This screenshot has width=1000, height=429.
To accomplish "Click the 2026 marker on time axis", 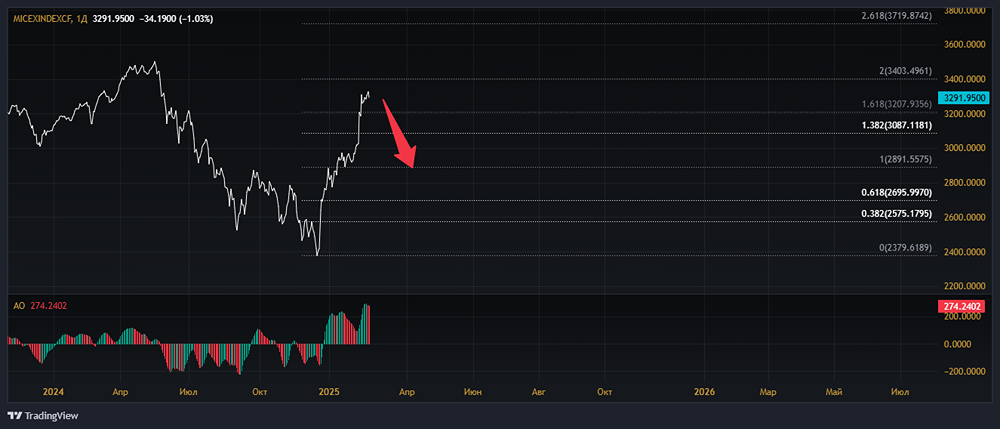I will 704,391.
